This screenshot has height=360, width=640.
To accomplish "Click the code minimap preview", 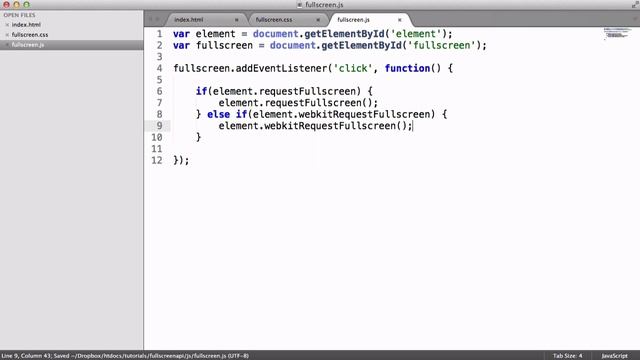I will pos(618,33).
